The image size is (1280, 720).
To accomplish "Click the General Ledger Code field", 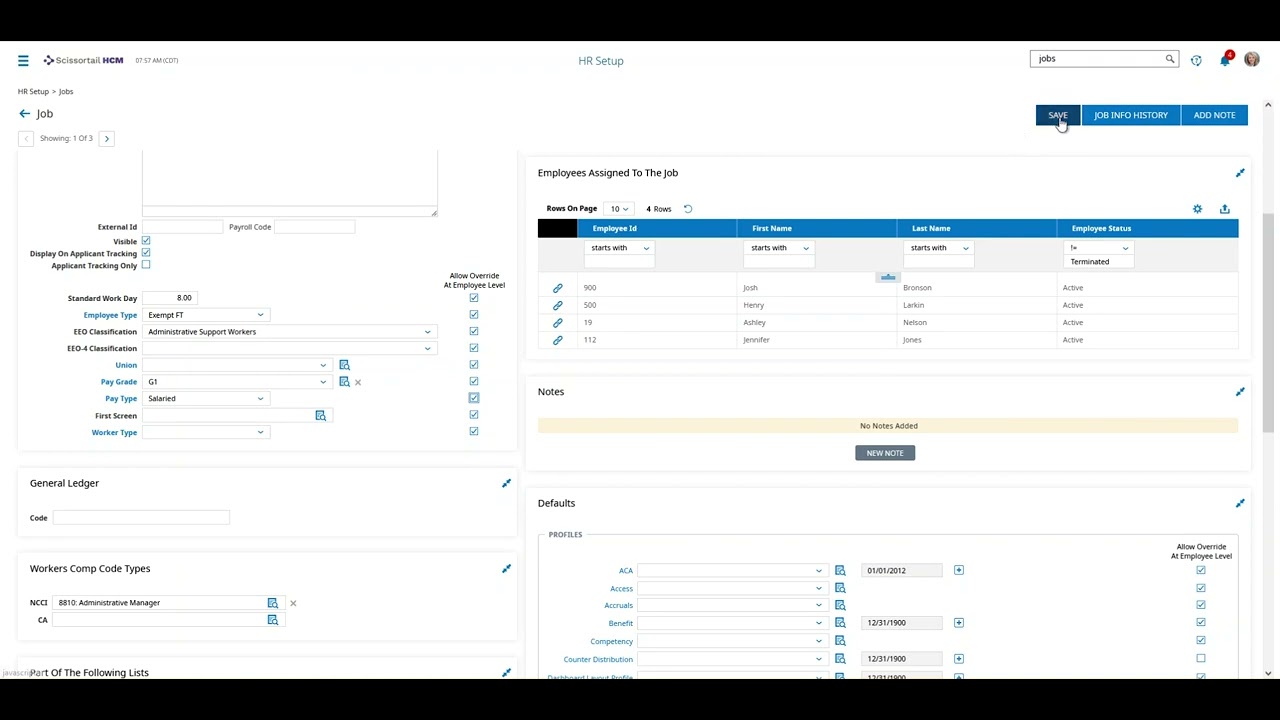I will tap(141, 518).
